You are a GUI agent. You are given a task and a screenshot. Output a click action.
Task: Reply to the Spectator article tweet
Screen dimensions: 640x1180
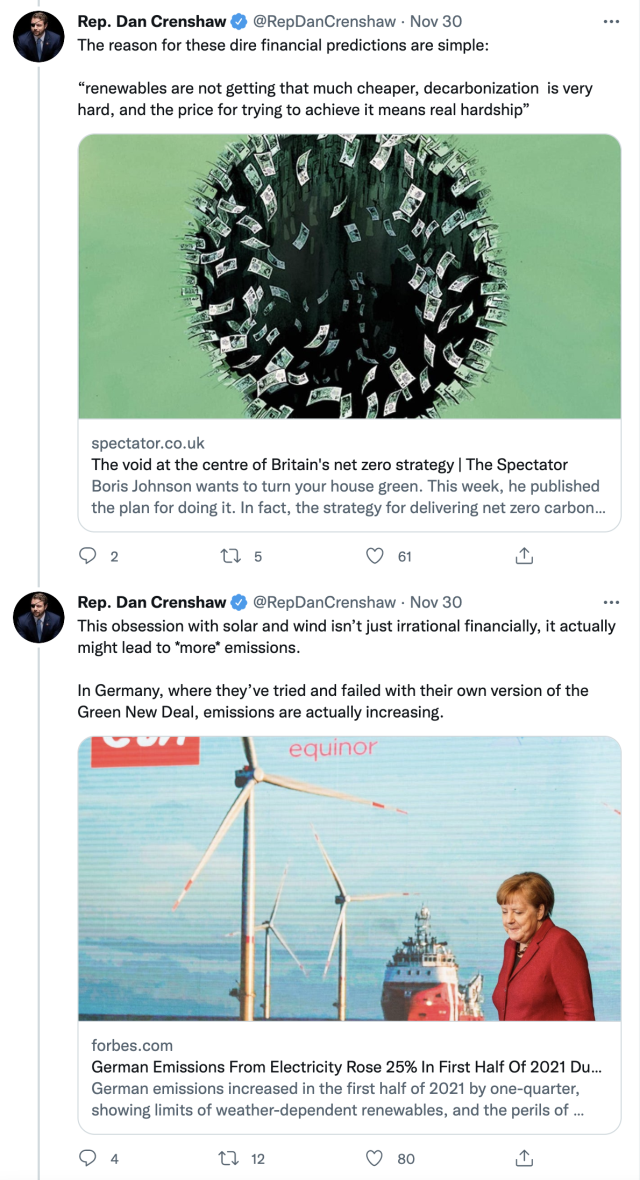point(88,556)
